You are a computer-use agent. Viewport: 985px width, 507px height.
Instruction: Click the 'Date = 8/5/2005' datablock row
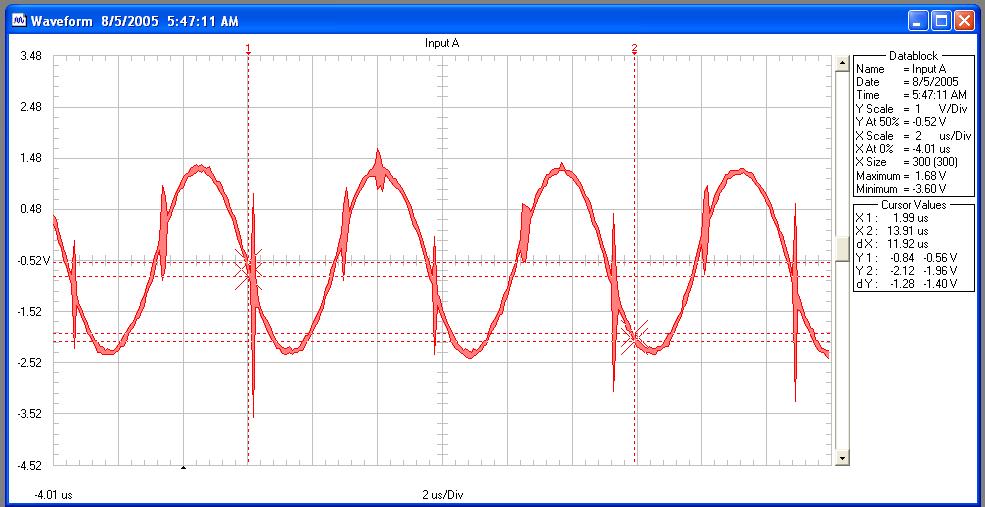coord(907,82)
